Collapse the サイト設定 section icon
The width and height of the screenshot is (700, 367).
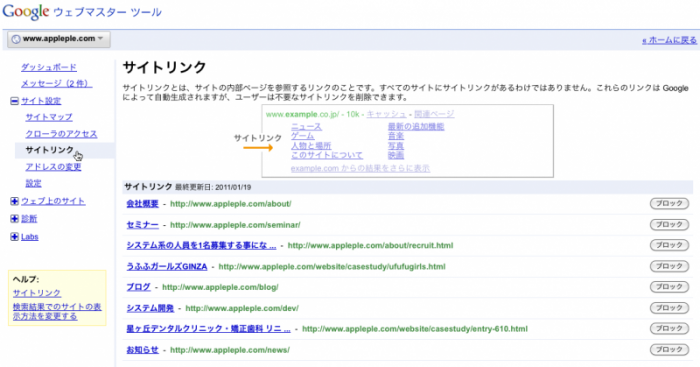click(x=14, y=101)
